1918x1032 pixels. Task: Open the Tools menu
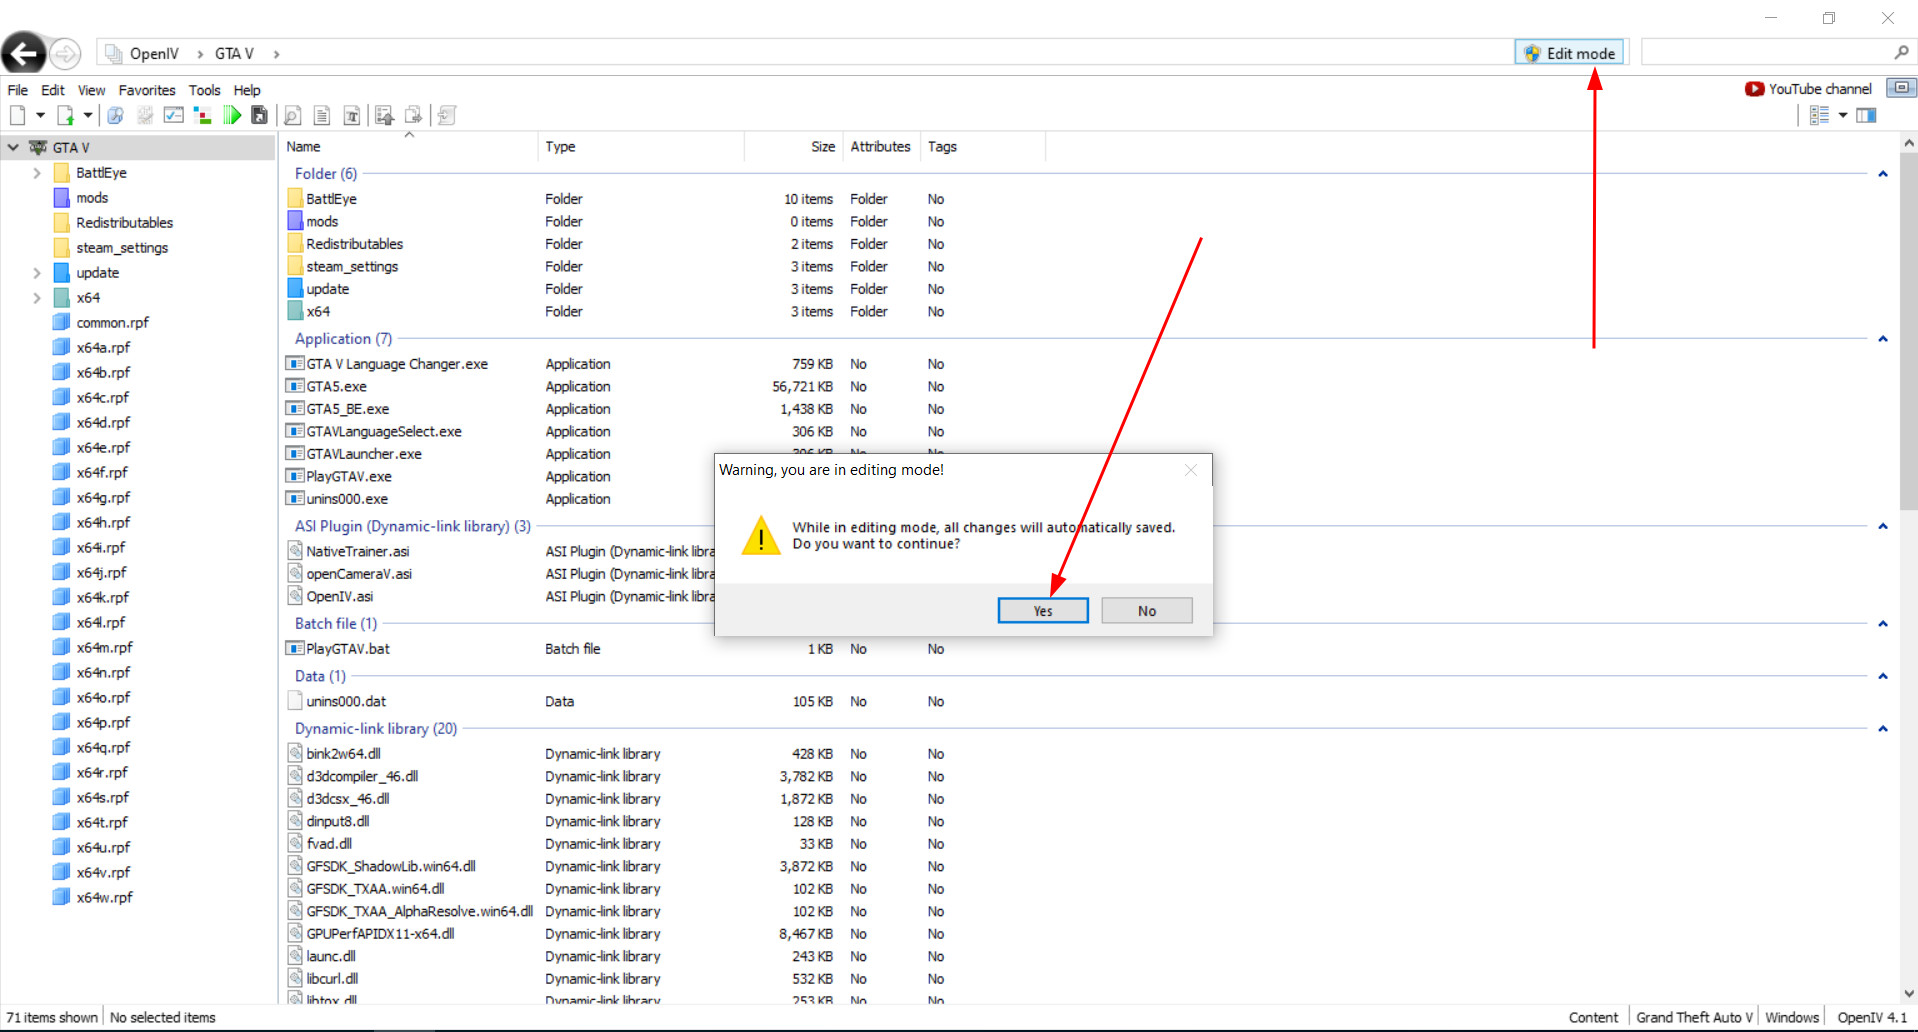pos(205,90)
